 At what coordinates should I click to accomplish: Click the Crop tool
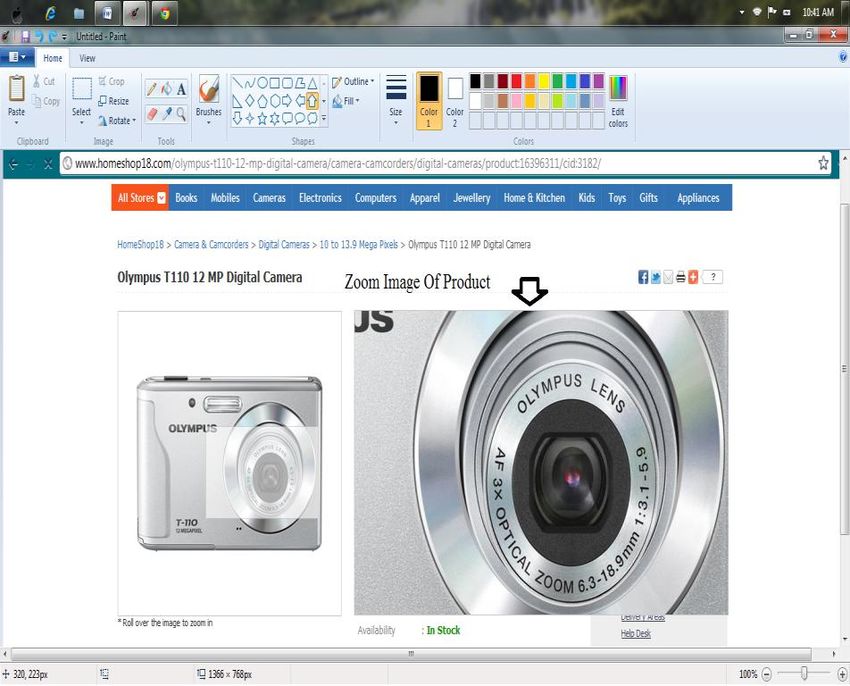tap(112, 81)
